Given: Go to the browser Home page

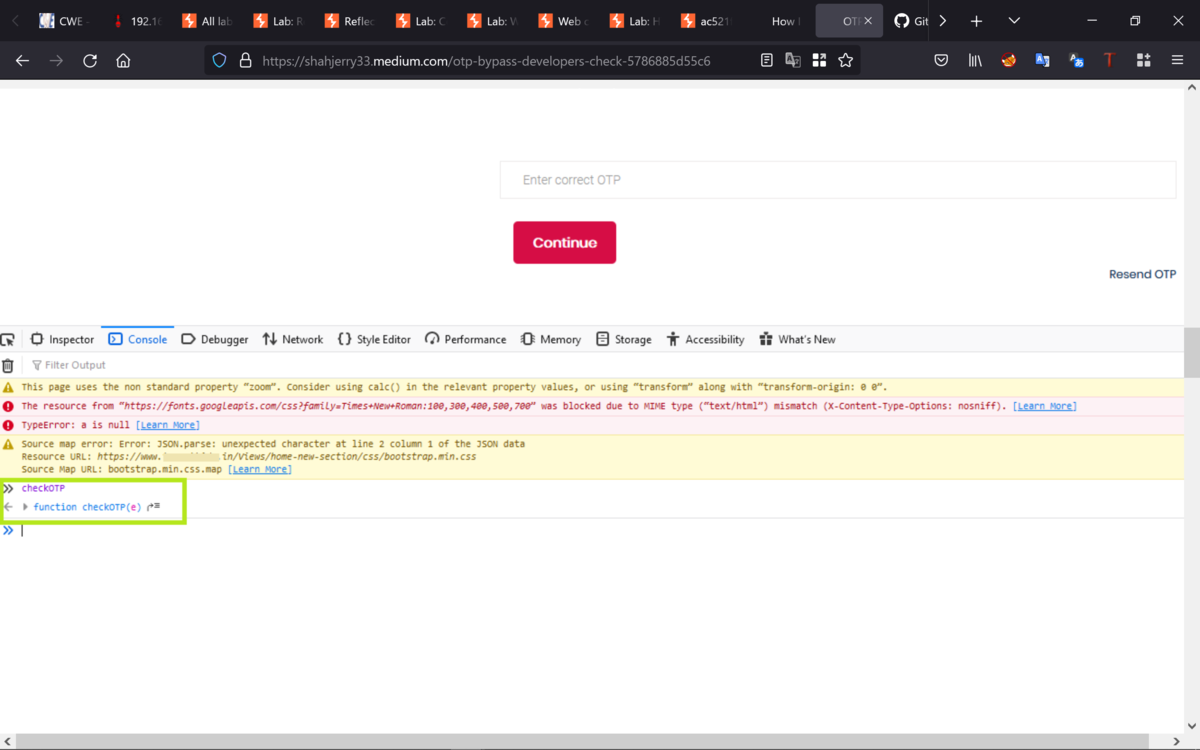Looking at the screenshot, I should pyautogui.click(x=123, y=61).
